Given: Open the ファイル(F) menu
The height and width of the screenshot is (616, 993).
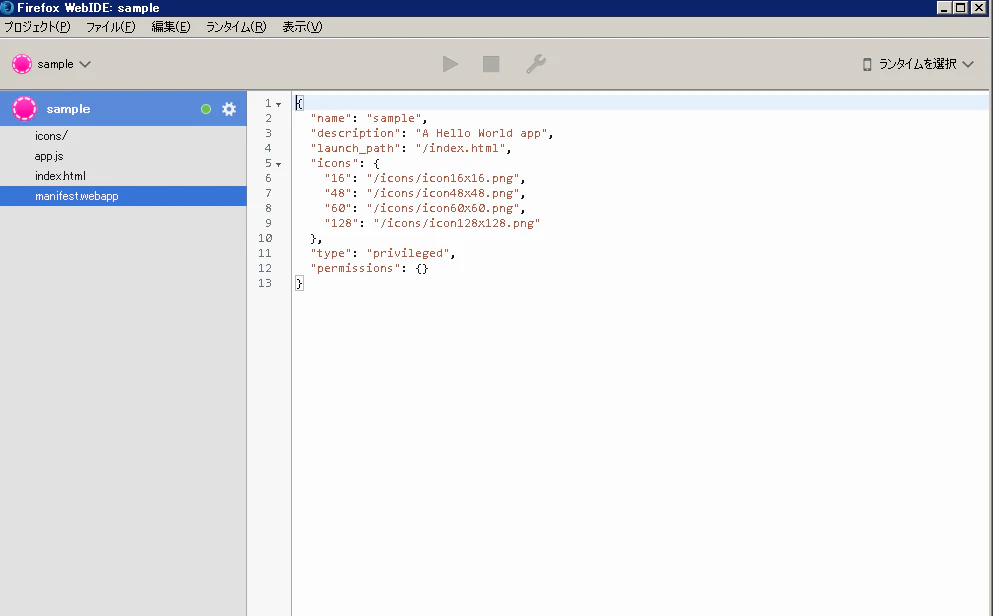Looking at the screenshot, I should pyautogui.click(x=111, y=27).
